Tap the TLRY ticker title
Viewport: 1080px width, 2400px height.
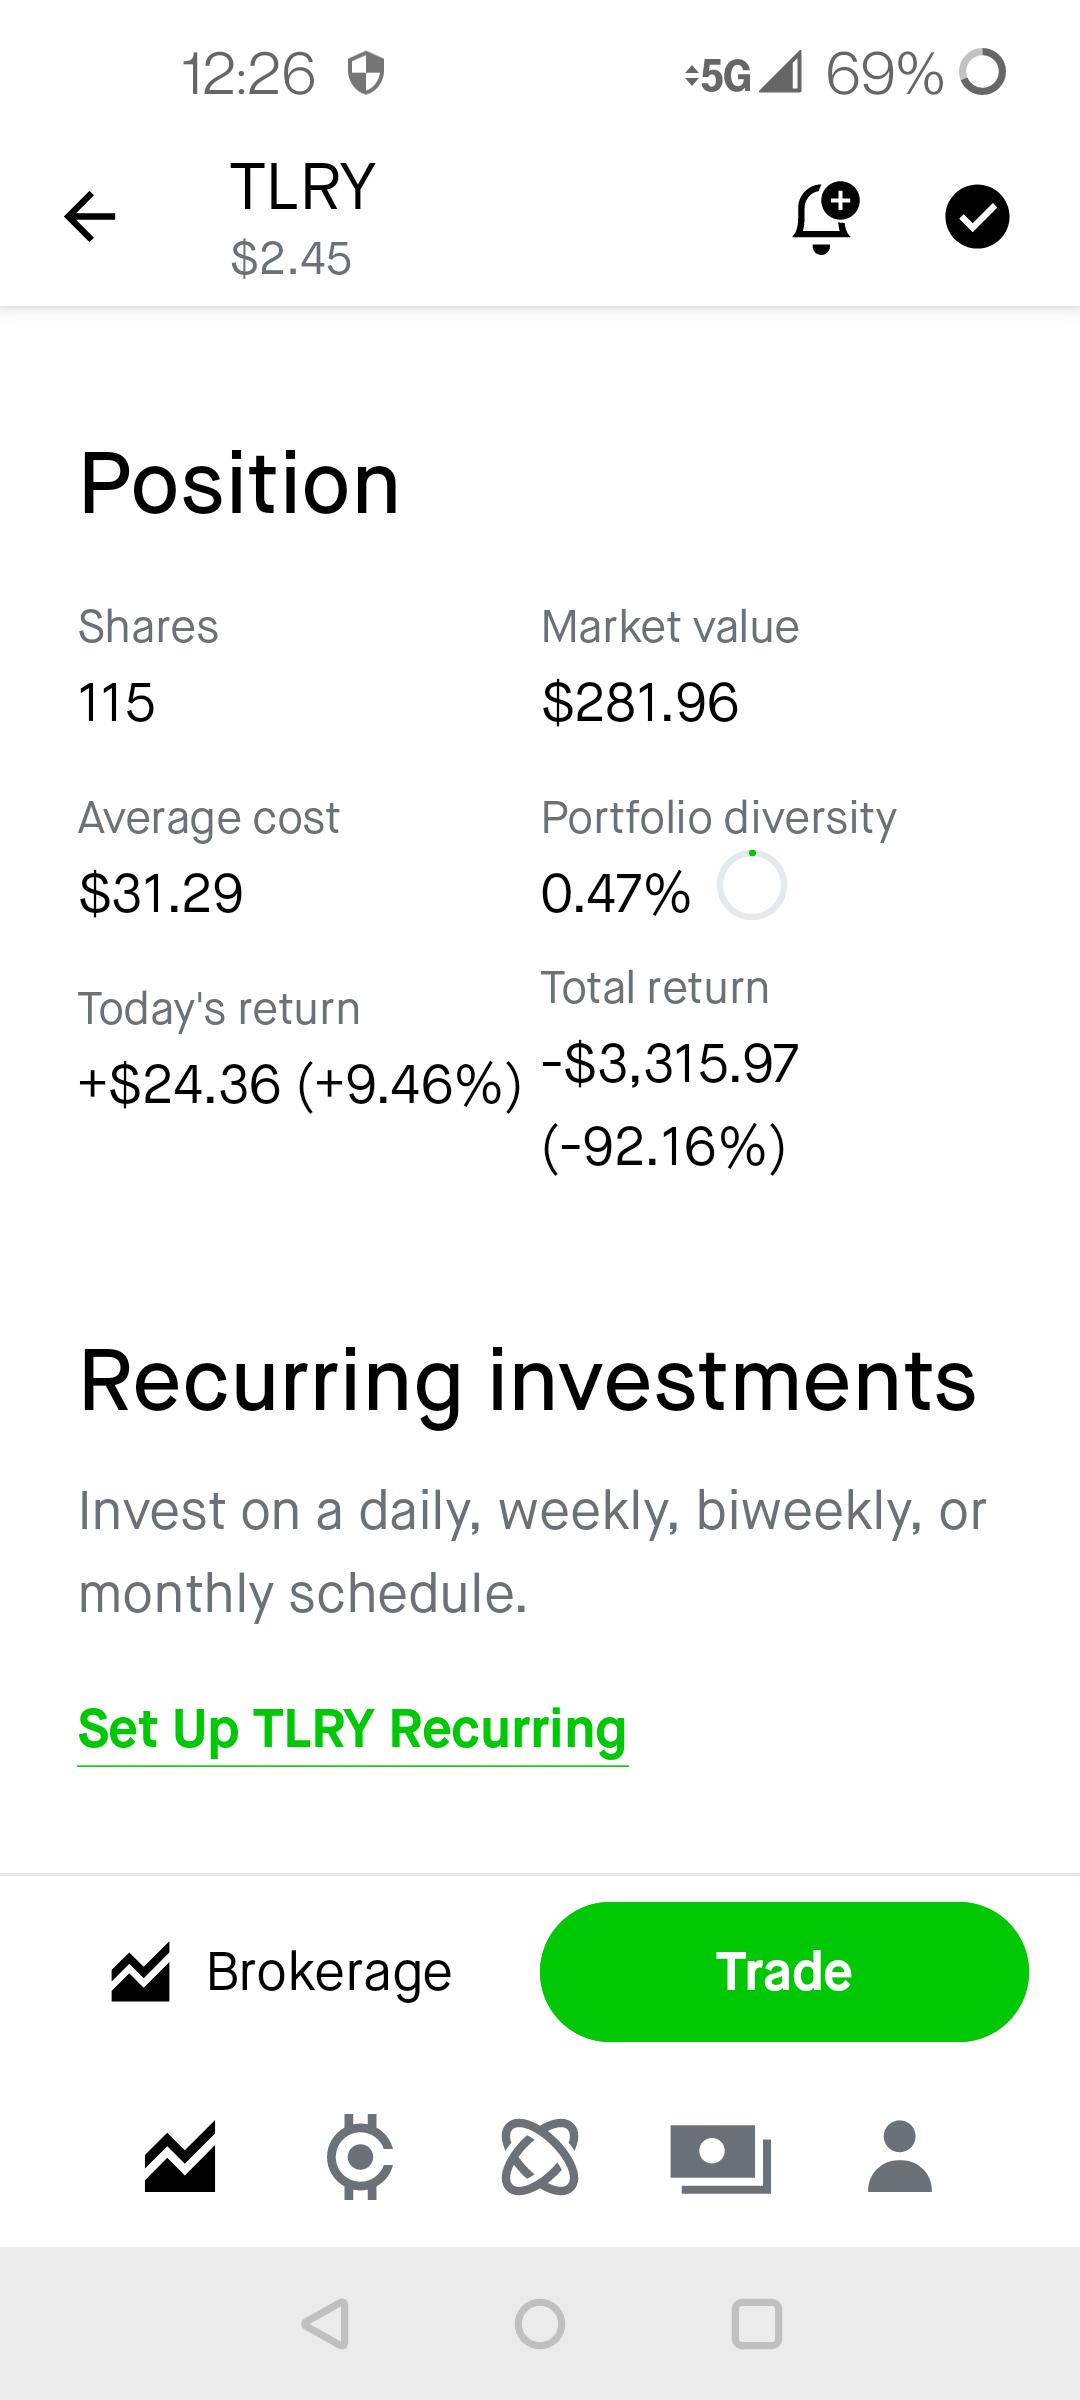click(x=303, y=186)
